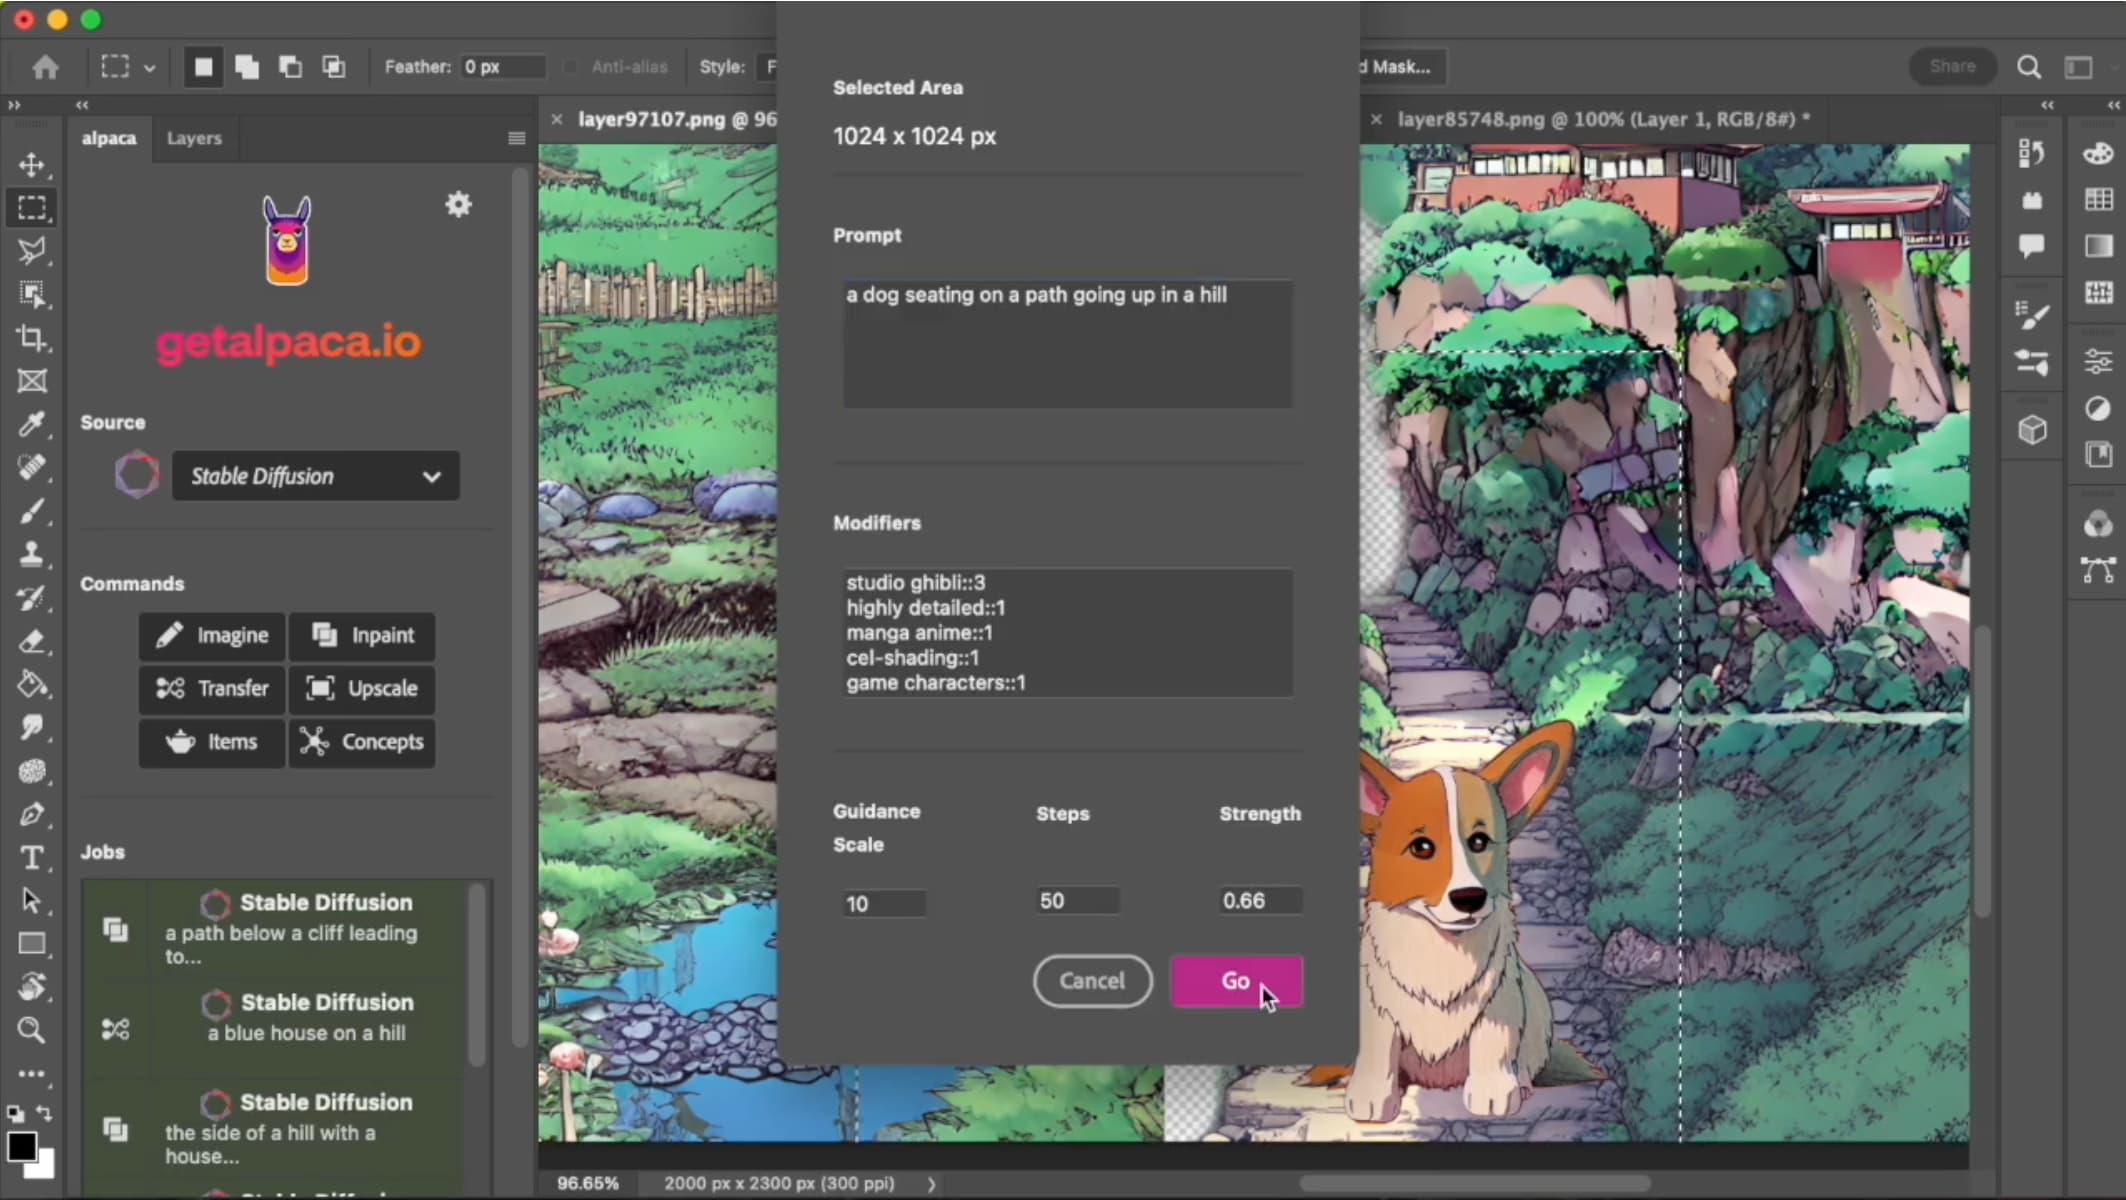Click the Zoom tool icon
Screen dimensions: 2126x1200
pos(32,1029)
